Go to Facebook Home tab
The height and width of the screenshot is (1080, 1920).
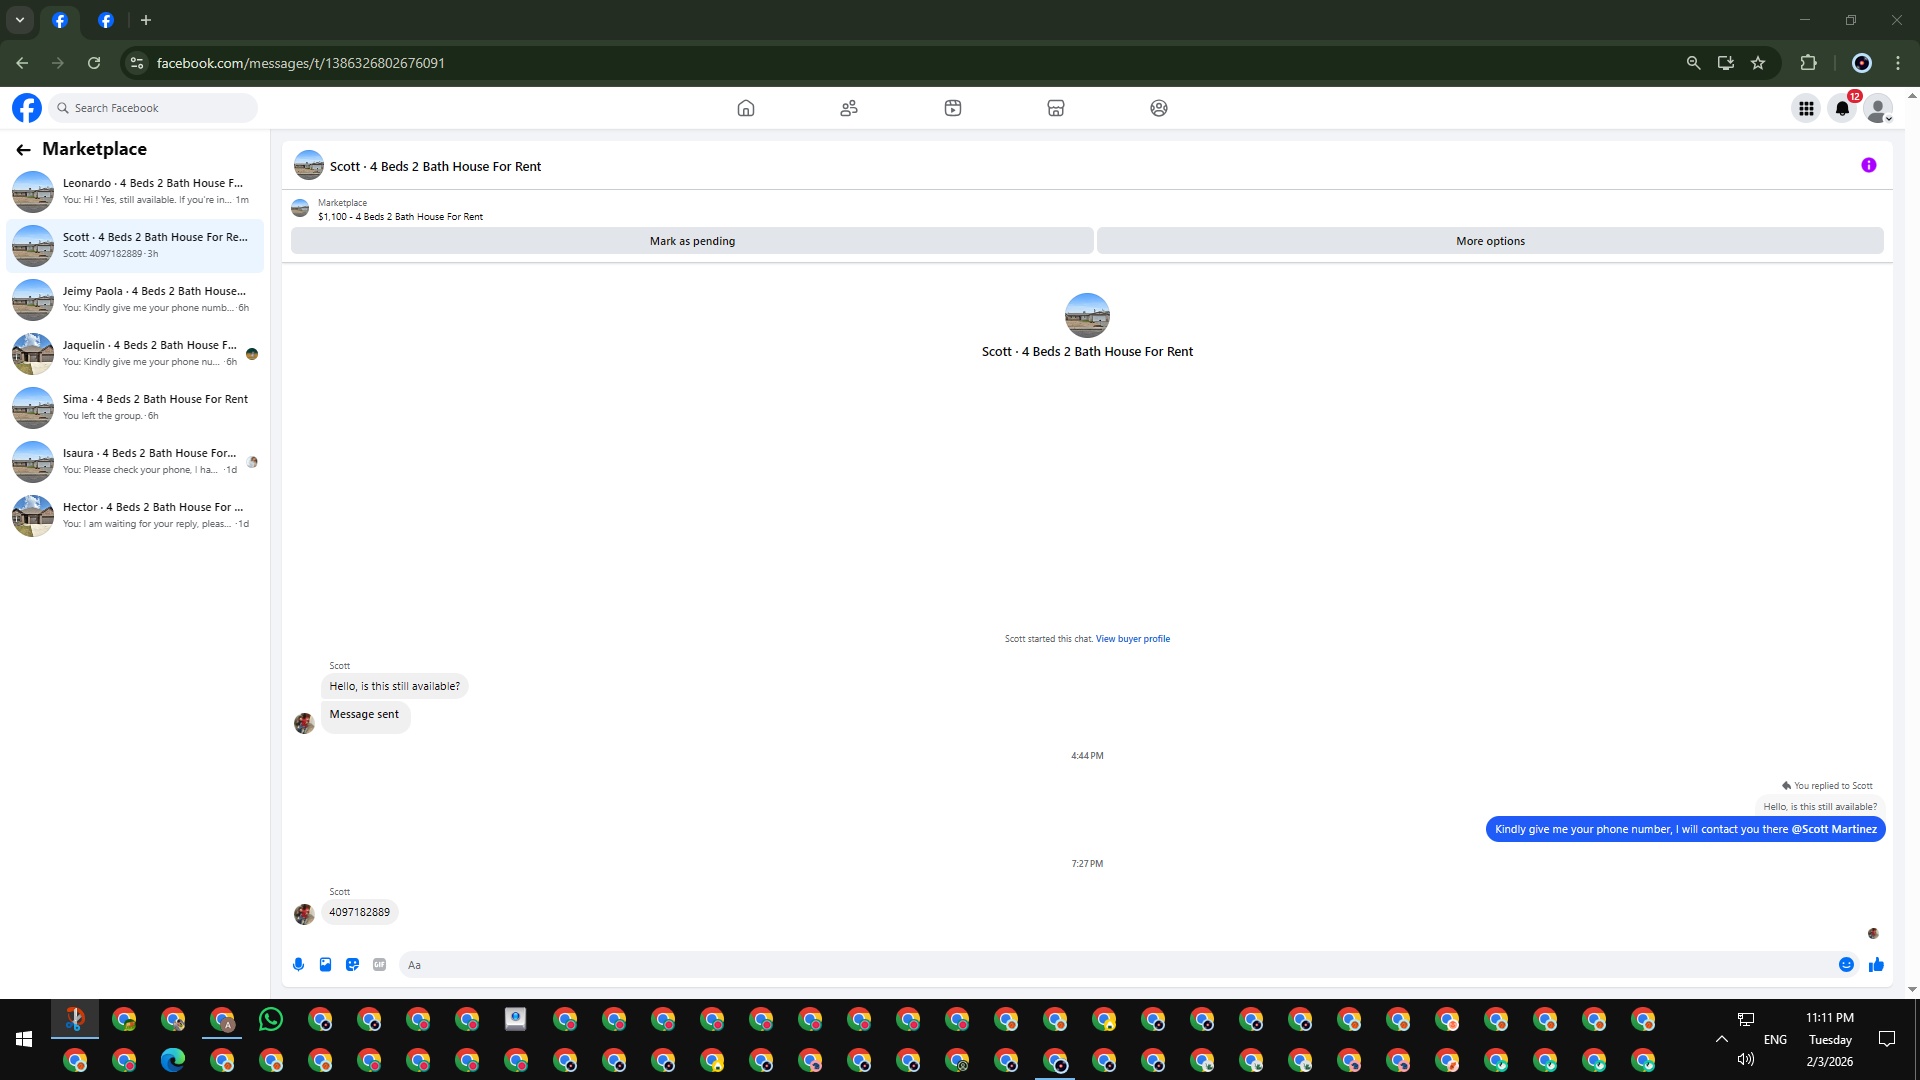click(745, 108)
